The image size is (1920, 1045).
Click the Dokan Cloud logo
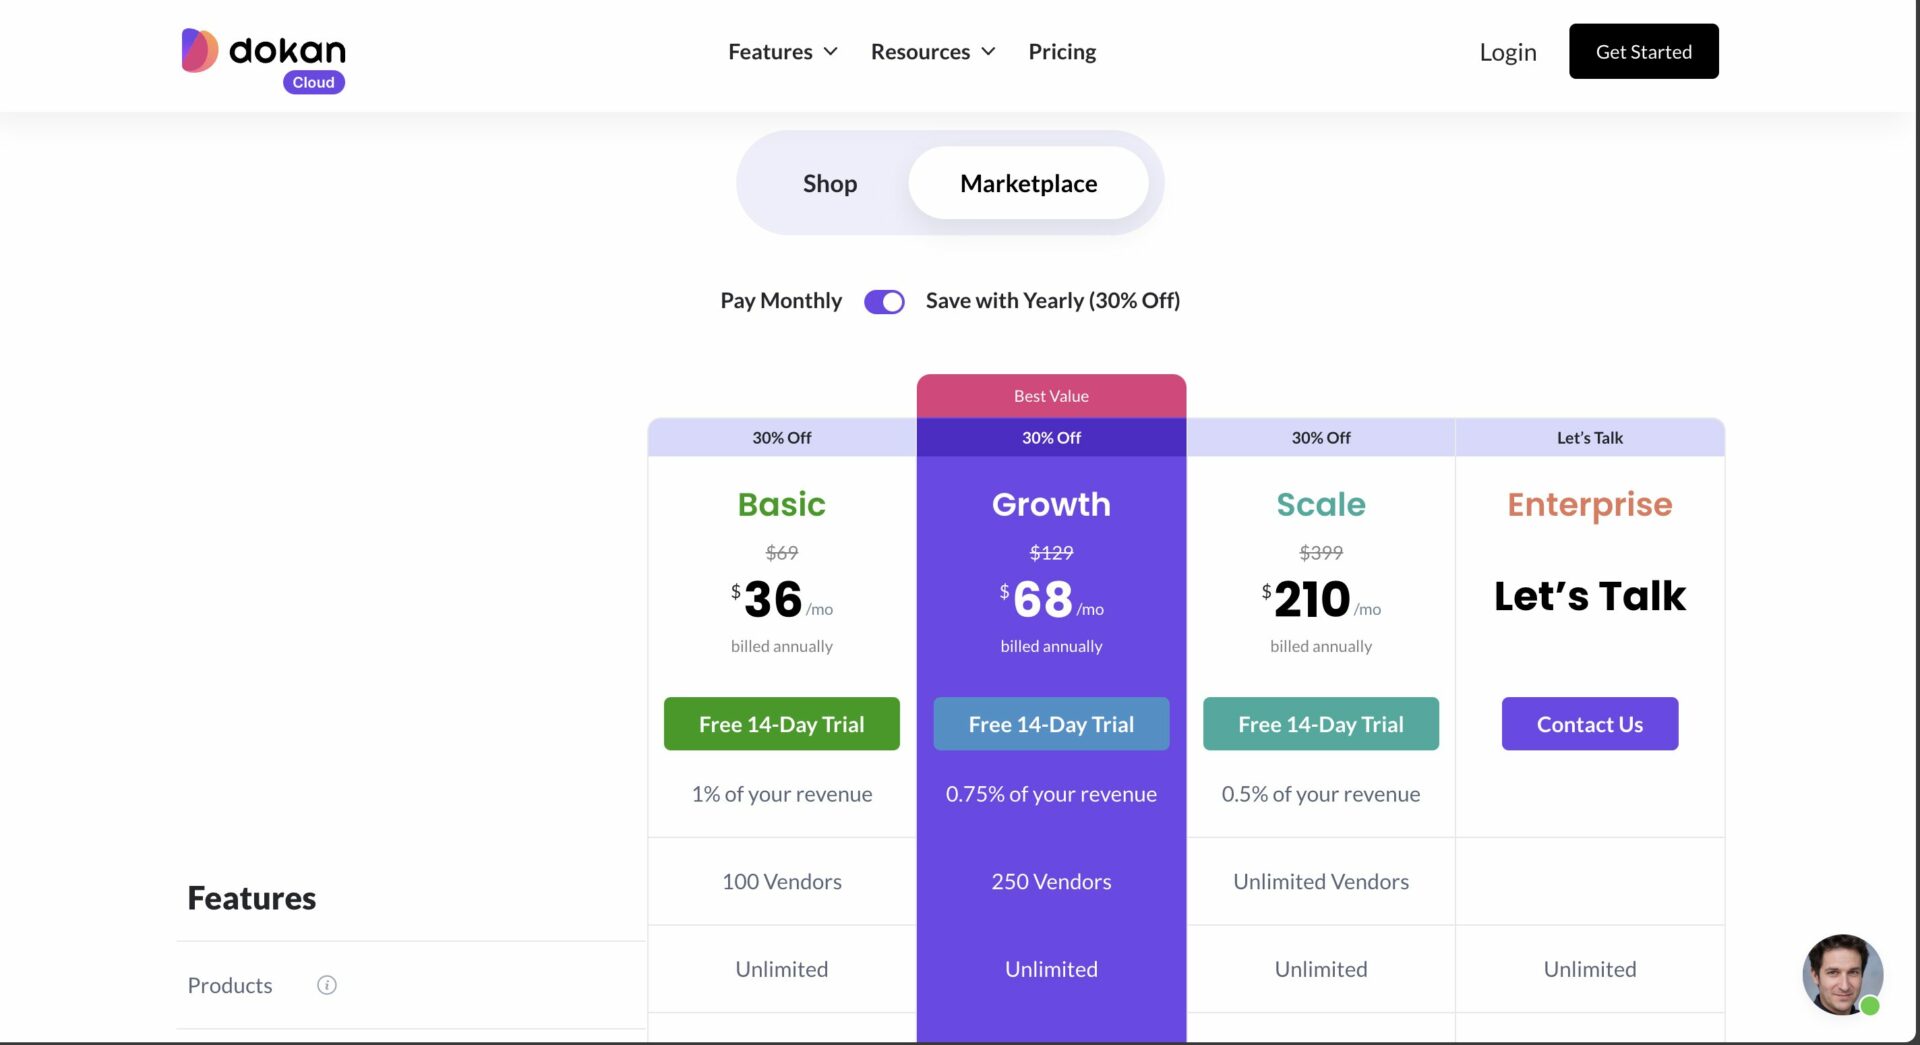263,60
